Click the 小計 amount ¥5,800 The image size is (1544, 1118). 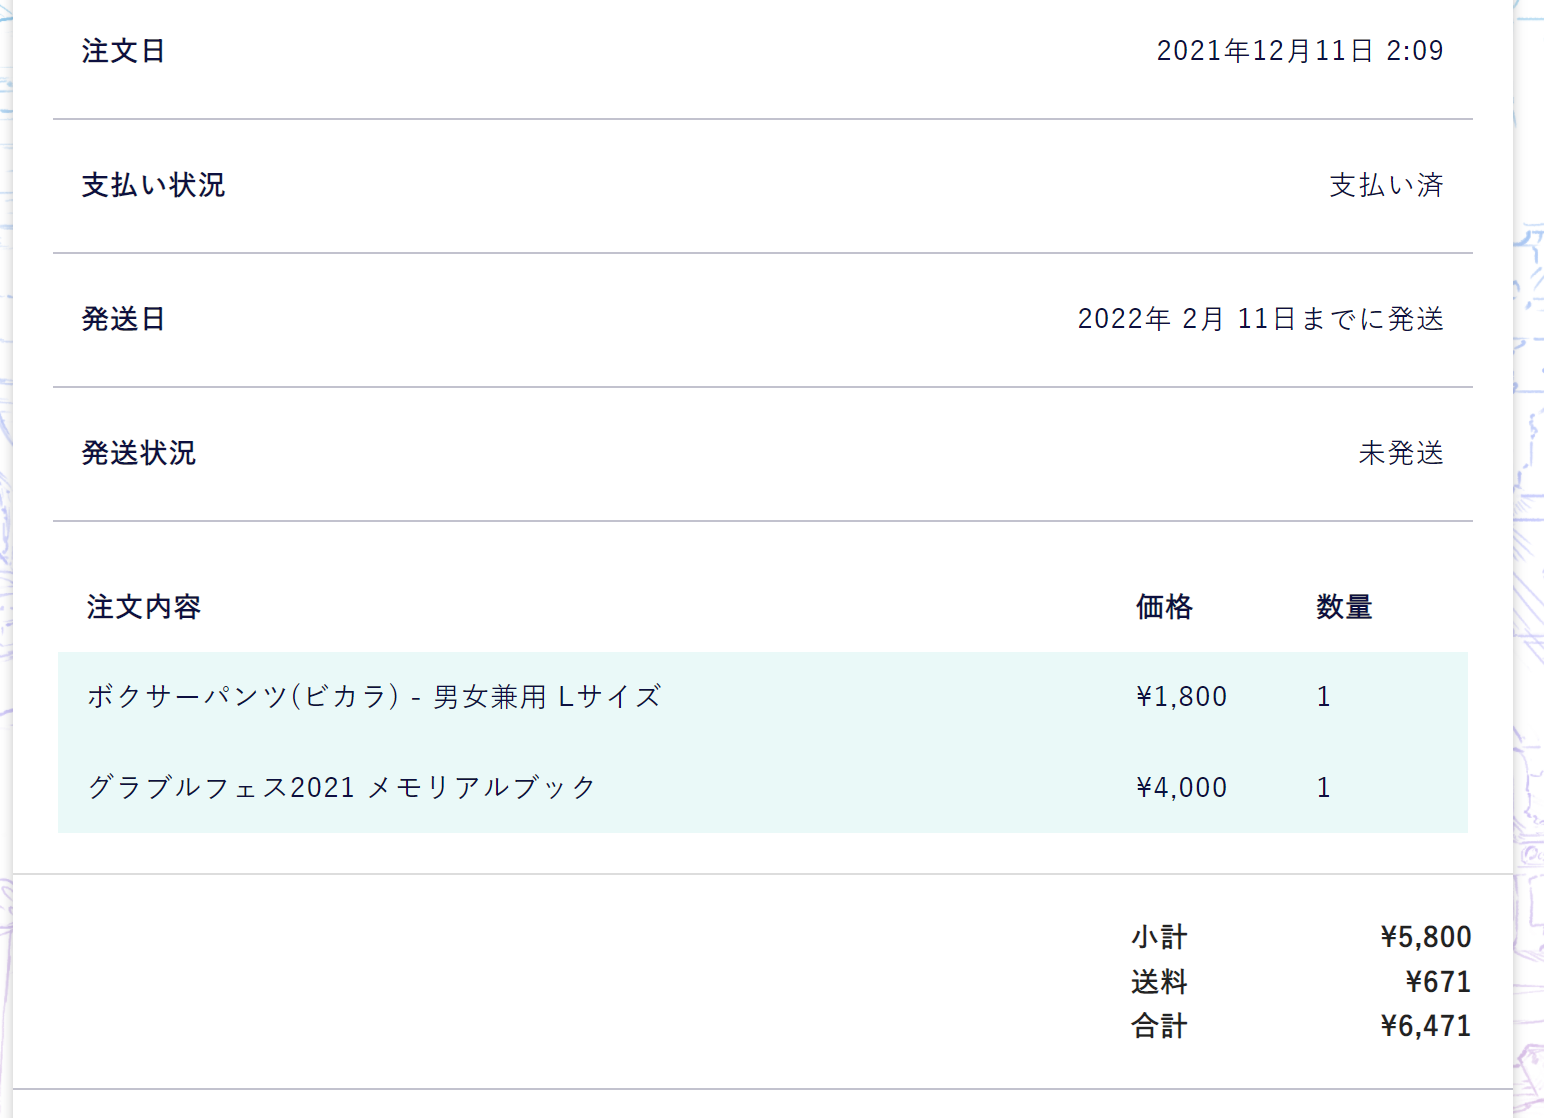[x=1425, y=937]
